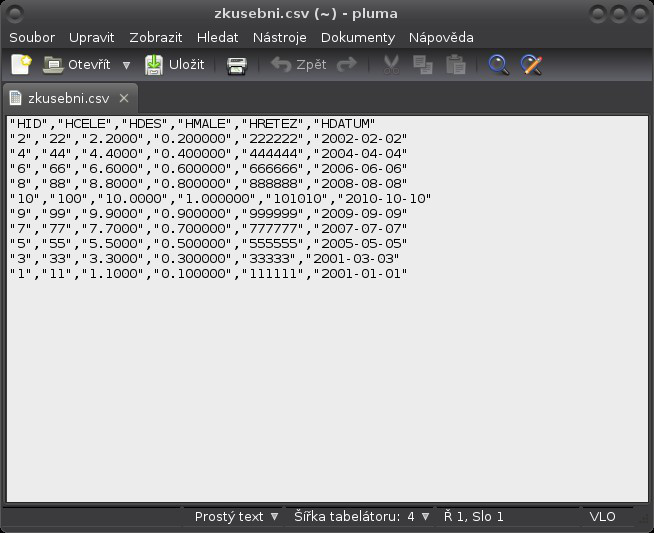654x533 pixels.
Task: Open the Nápověda menu
Action: click(441, 38)
